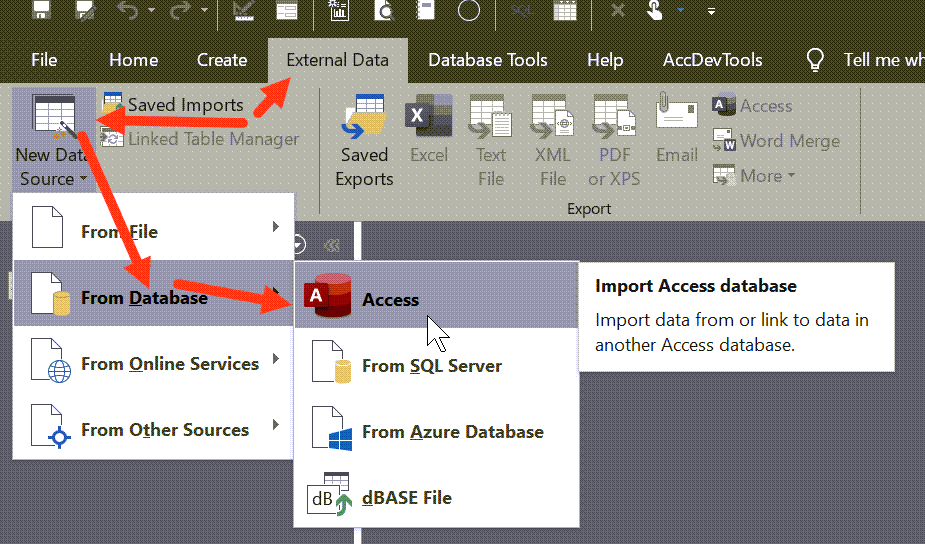Open Customize Quick Access Toolbar dropdown
Screen dimensions: 925x544
[711, 11]
